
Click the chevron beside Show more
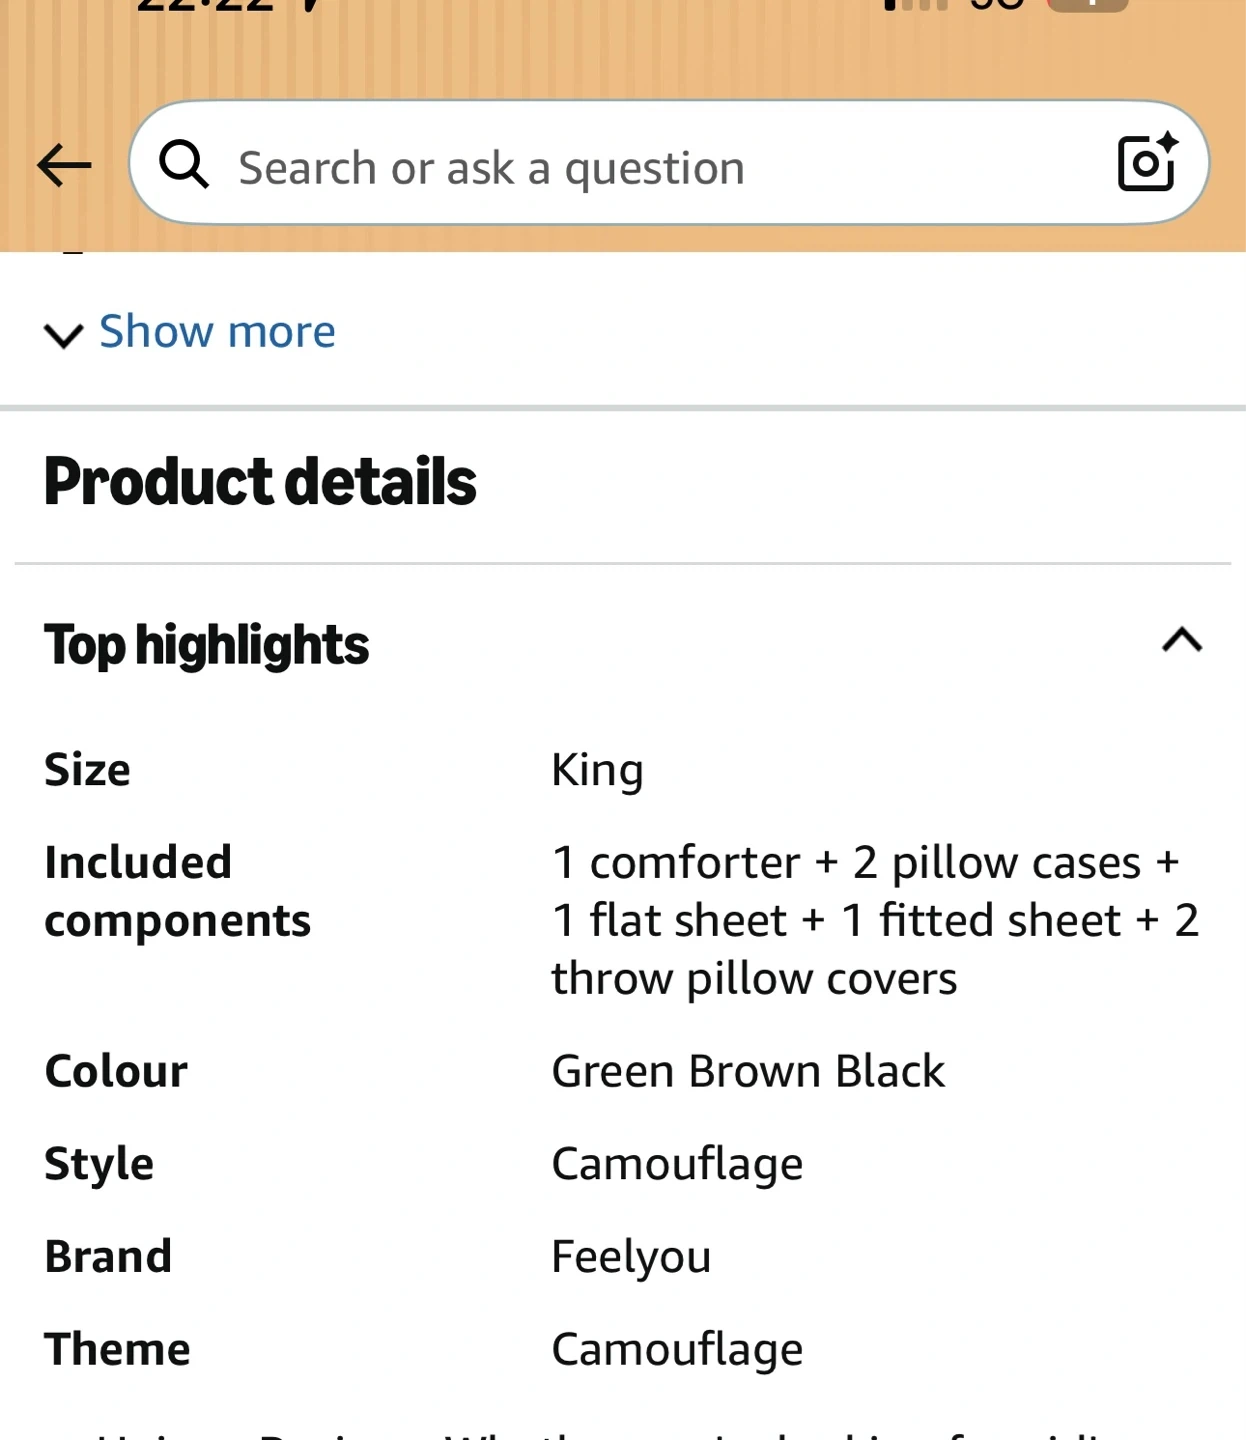(64, 335)
